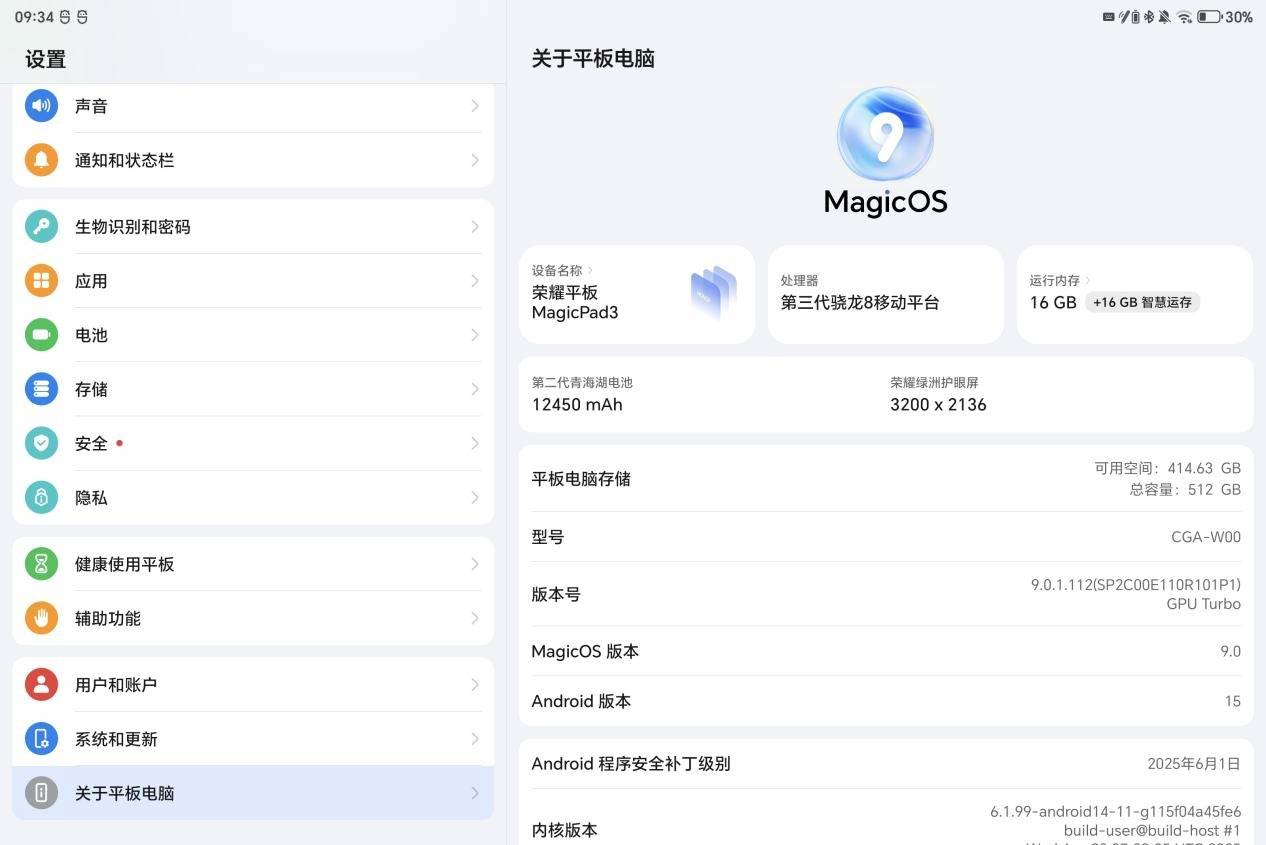The image size is (1266, 845).
Task: Tap available space 414.63 GB
Action: 1167,468
